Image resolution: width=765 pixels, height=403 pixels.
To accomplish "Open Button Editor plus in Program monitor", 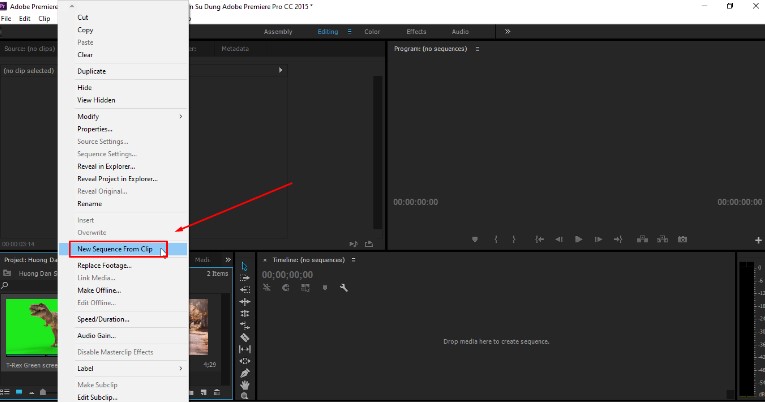I will tap(758, 240).
